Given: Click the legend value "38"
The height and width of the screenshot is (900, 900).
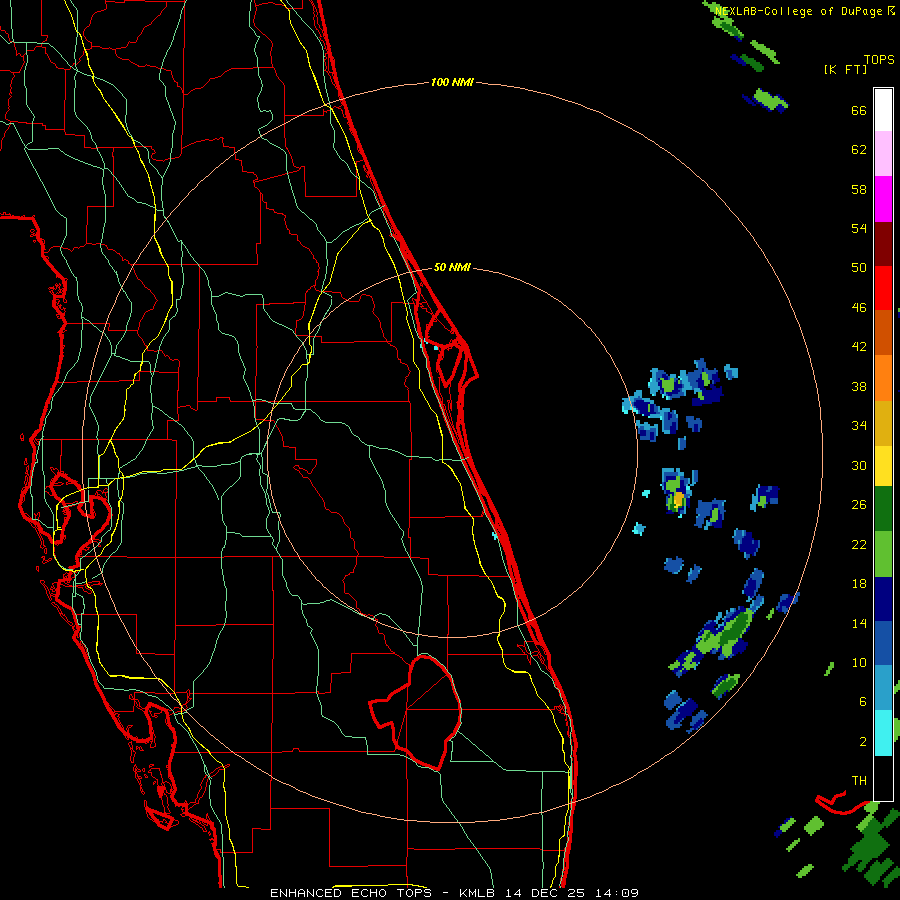Looking at the screenshot, I should pyautogui.click(x=859, y=386).
